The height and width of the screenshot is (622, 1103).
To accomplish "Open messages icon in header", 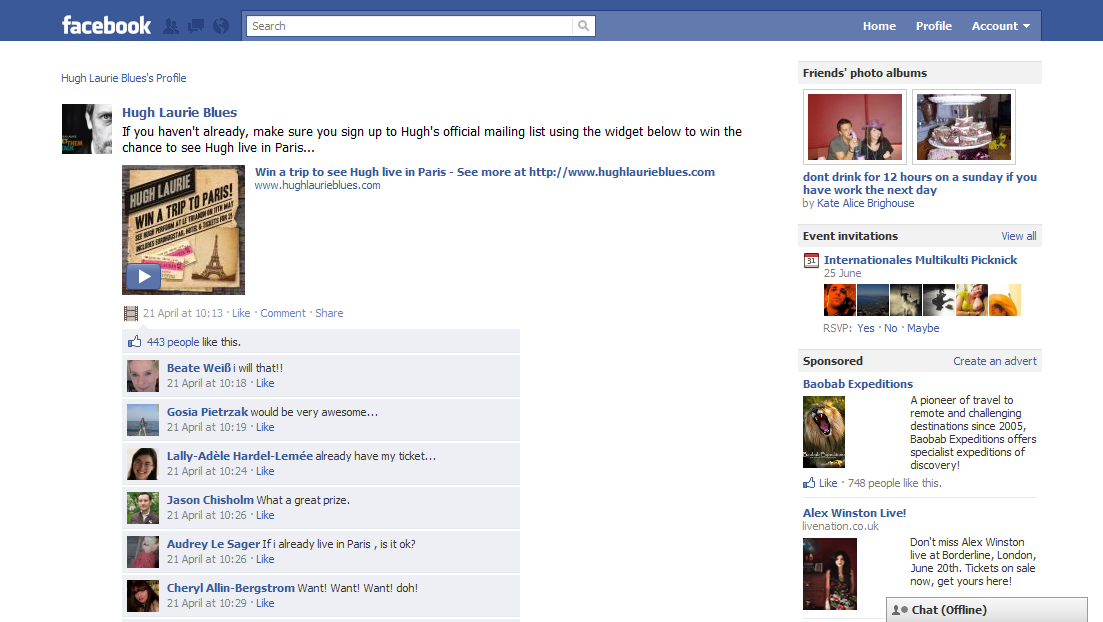I will [196, 26].
